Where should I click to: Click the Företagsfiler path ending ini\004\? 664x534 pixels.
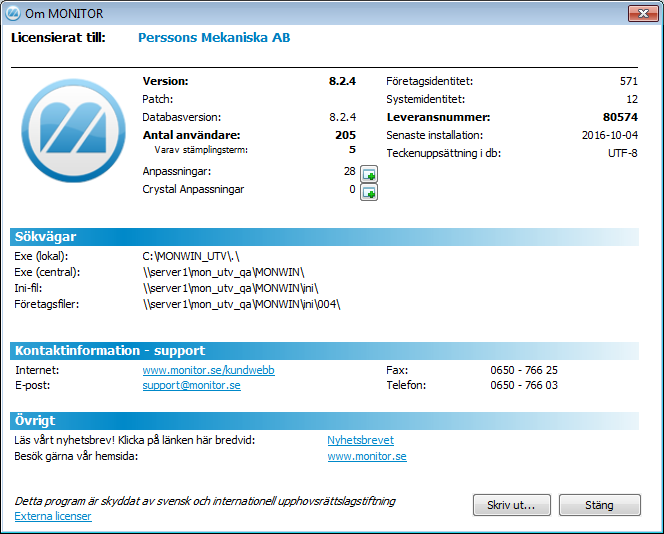(241, 304)
